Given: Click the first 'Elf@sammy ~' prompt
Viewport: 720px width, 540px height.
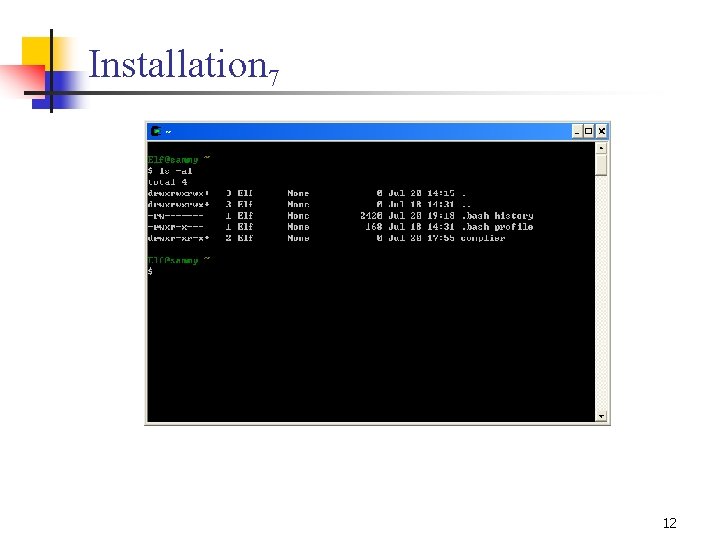Looking at the screenshot, I should click(179, 159).
